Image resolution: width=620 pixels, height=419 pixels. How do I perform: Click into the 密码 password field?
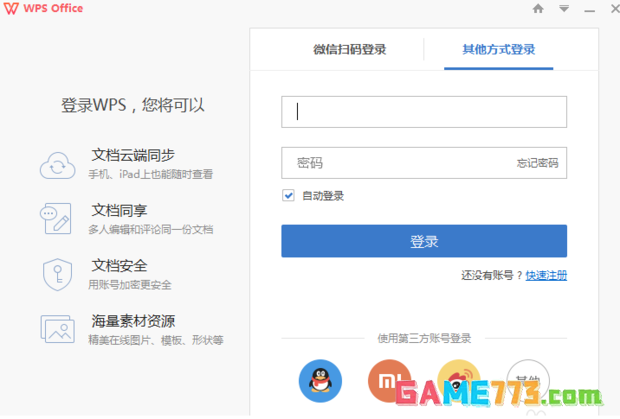pos(400,163)
